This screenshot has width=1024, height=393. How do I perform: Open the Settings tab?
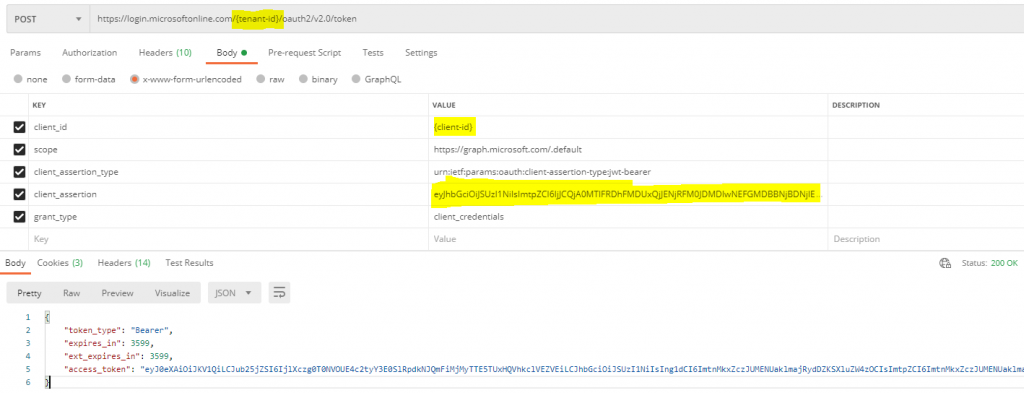(421, 53)
